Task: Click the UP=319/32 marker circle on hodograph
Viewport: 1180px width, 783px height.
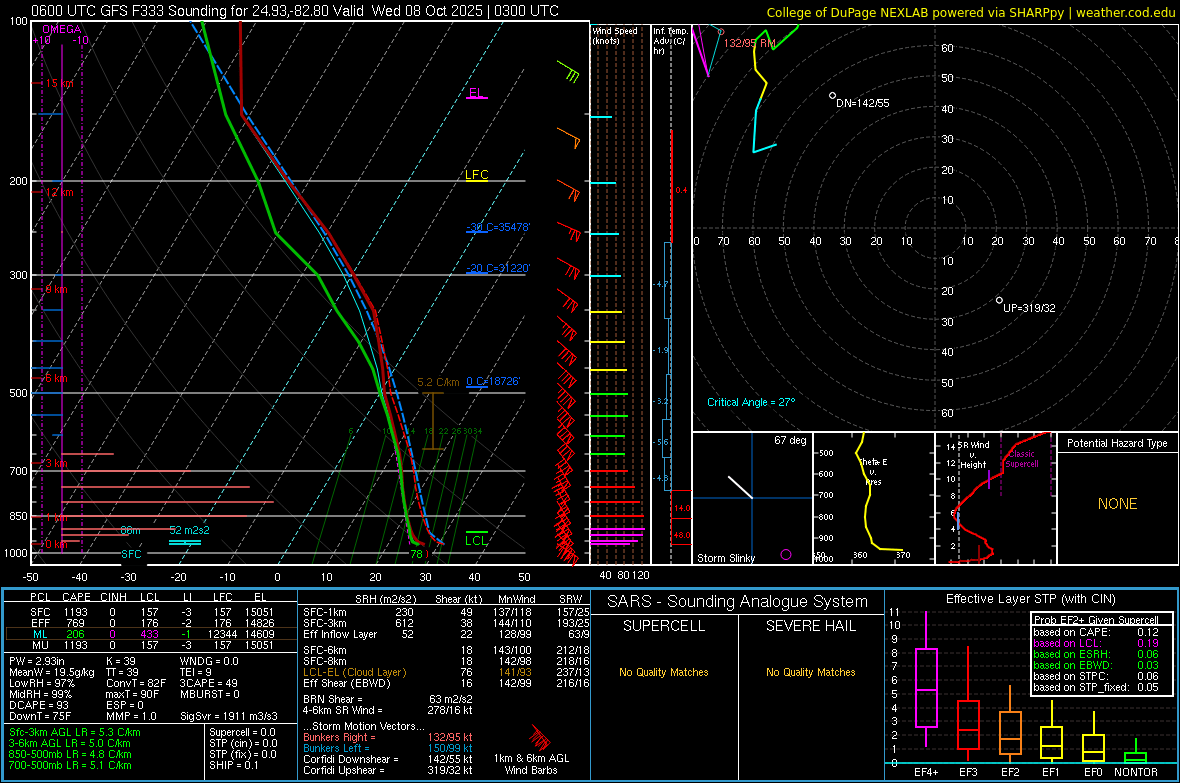Action: tap(999, 300)
